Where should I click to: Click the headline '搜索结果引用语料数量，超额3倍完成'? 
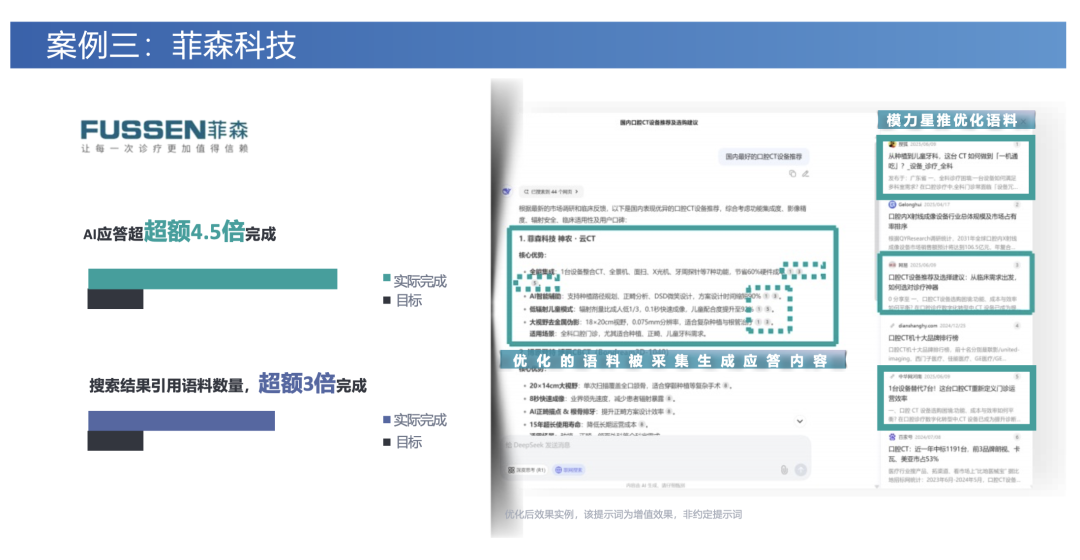[x=228, y=384]
